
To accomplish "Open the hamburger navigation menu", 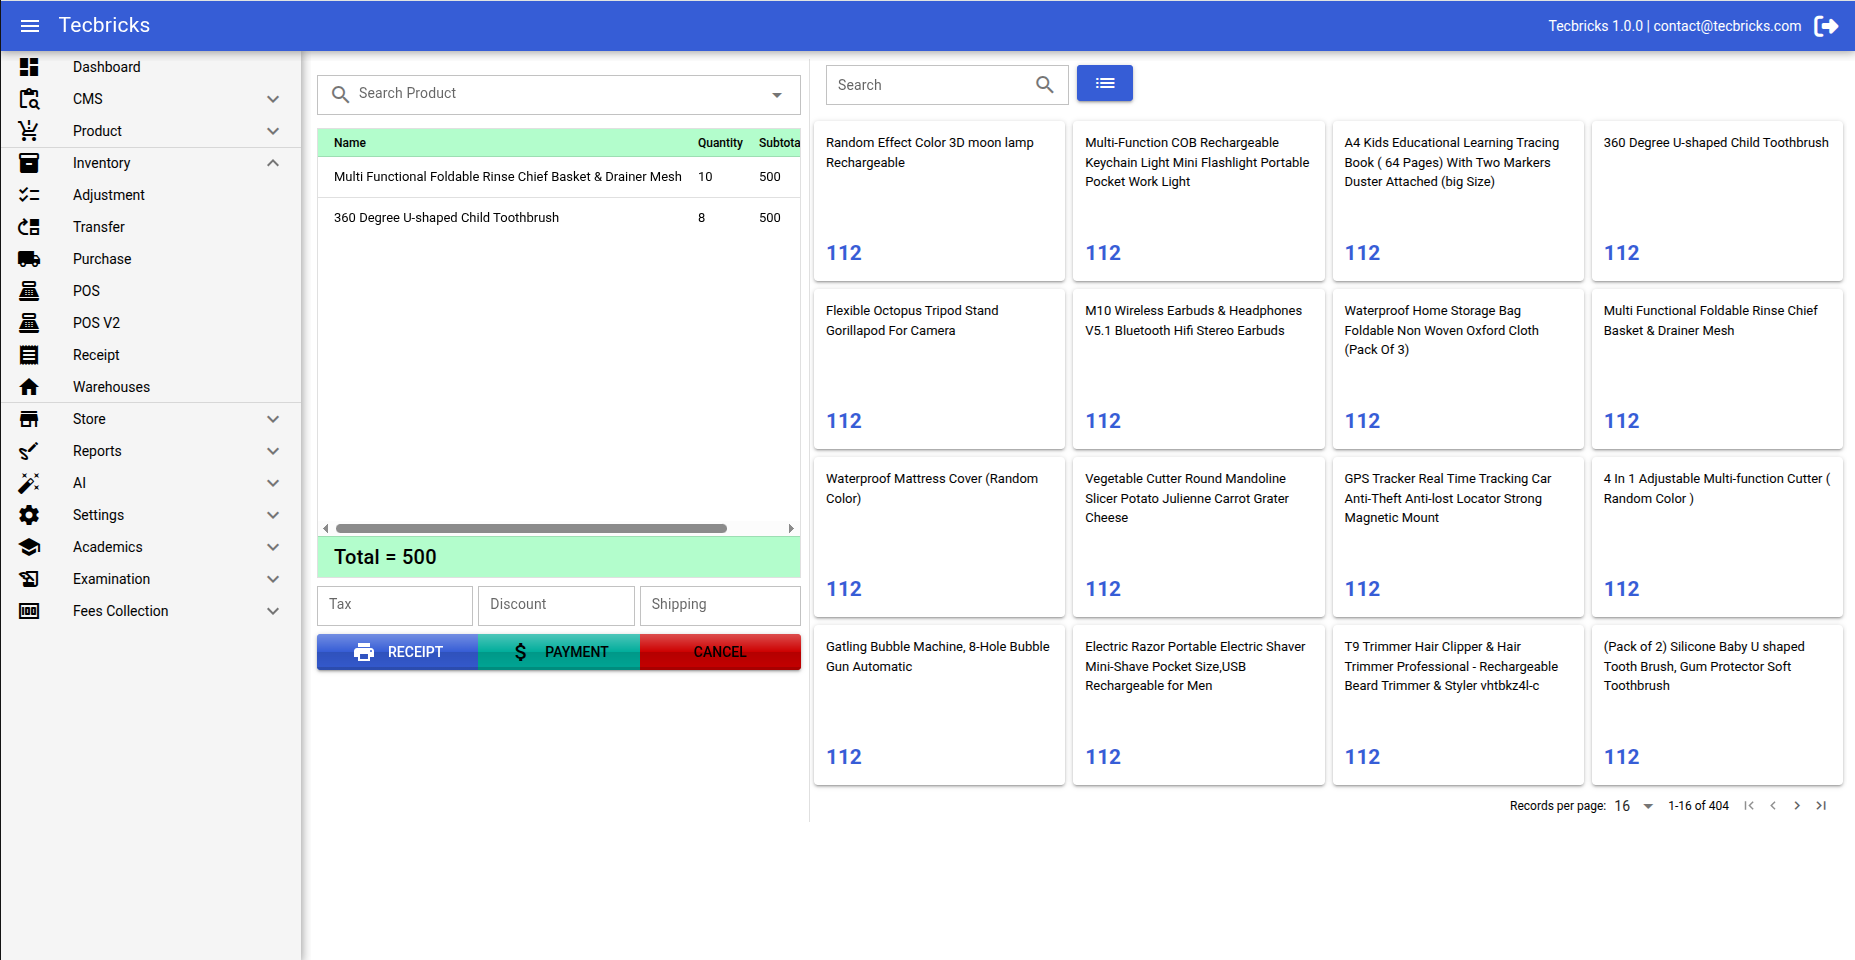I will (x=30, y=26).
